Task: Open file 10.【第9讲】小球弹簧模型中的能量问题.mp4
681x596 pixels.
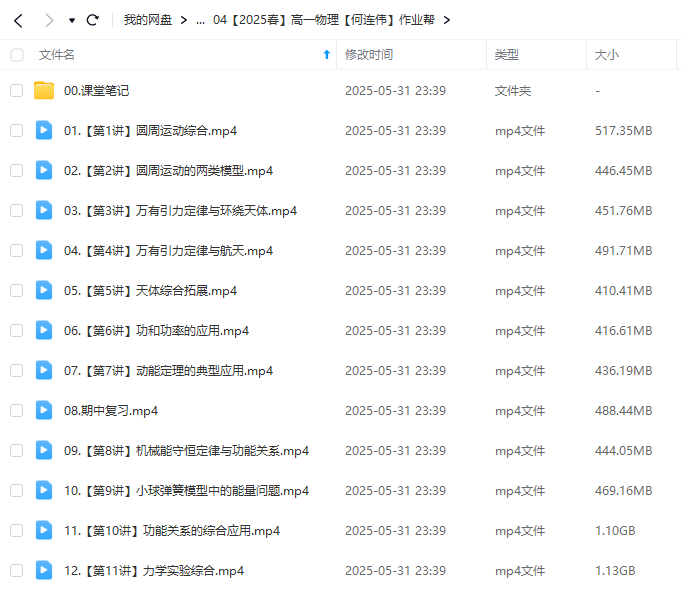Action: point(186,490)
